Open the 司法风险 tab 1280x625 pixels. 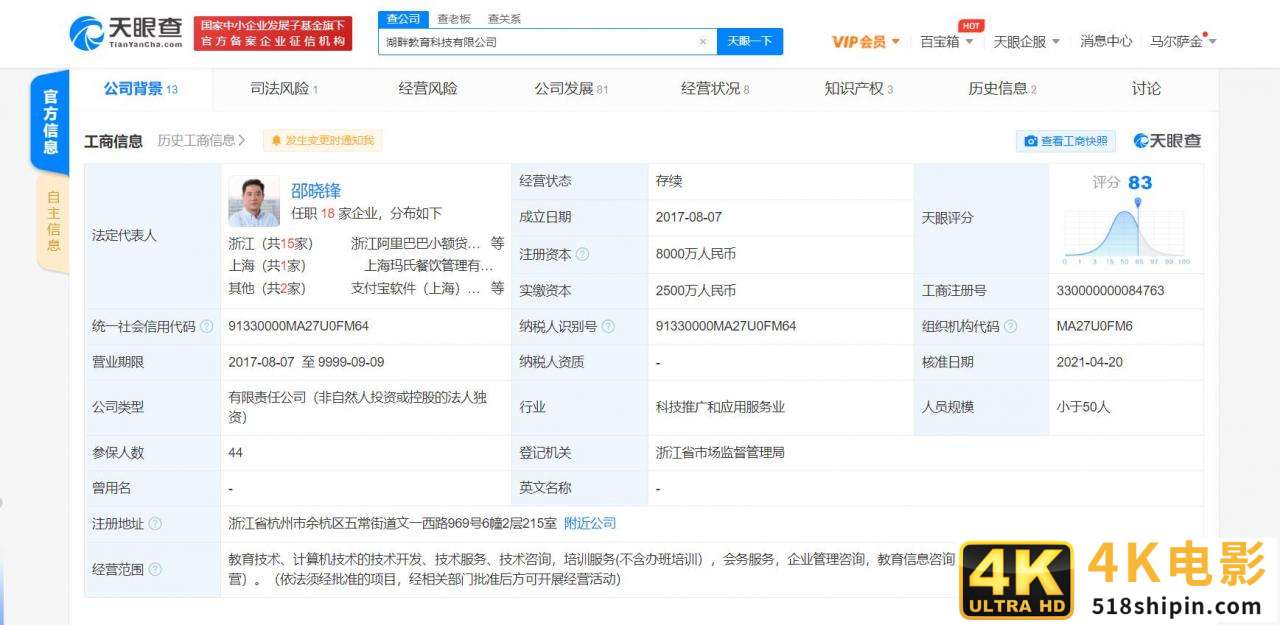click(284, 89)
